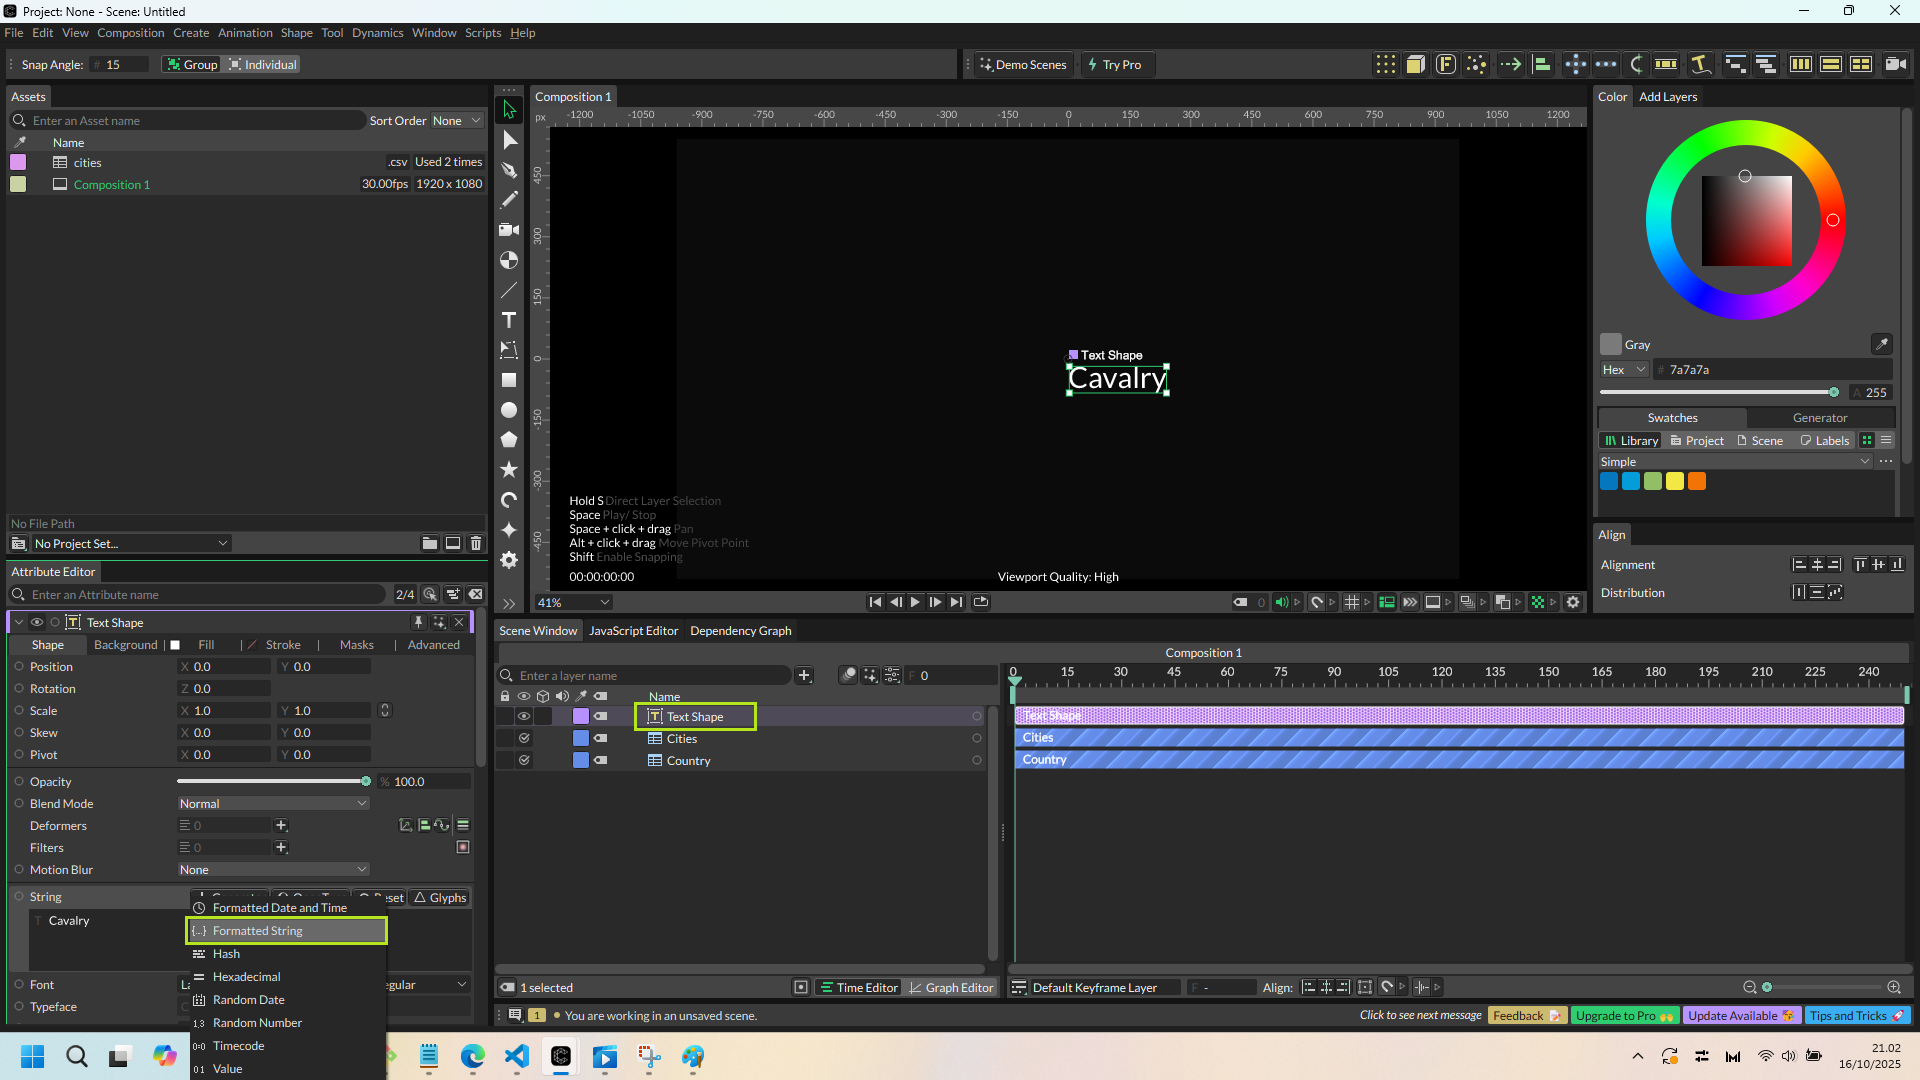The image size is (1920, 1080).
Task: Open the Sort Order None dropdown
Action: tap(456, 121)
